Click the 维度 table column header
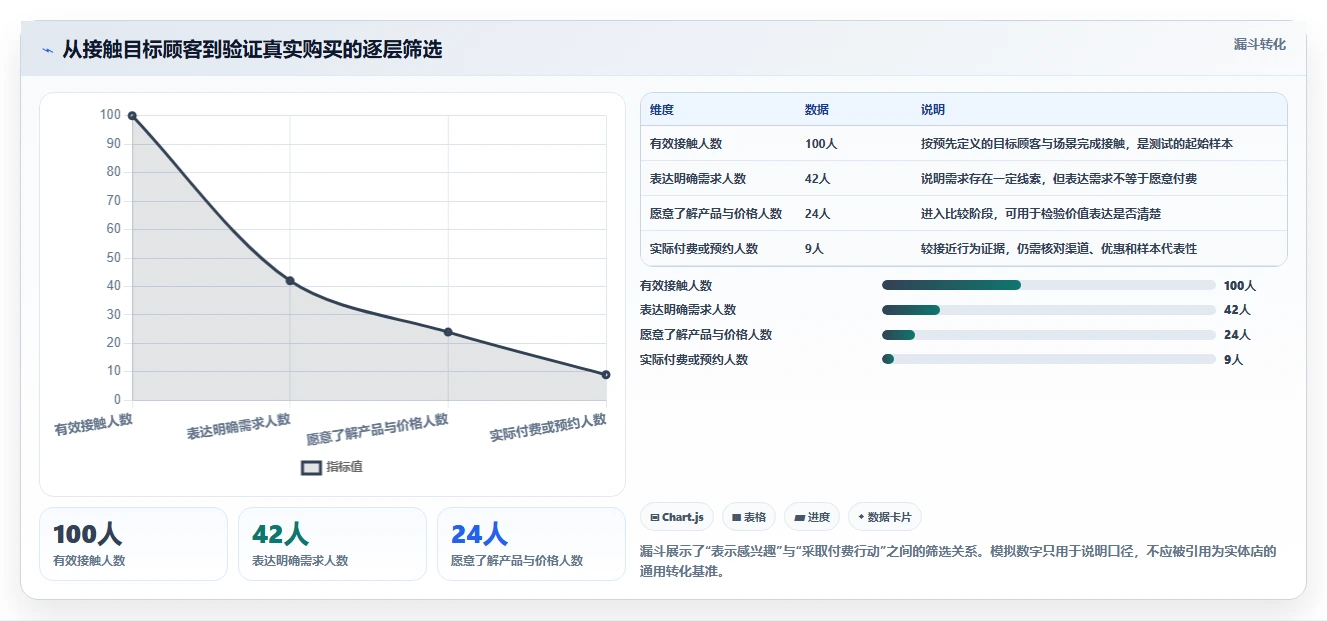Screen dimensions: 1327x621 pyautogui.click(x=662, y=110)
